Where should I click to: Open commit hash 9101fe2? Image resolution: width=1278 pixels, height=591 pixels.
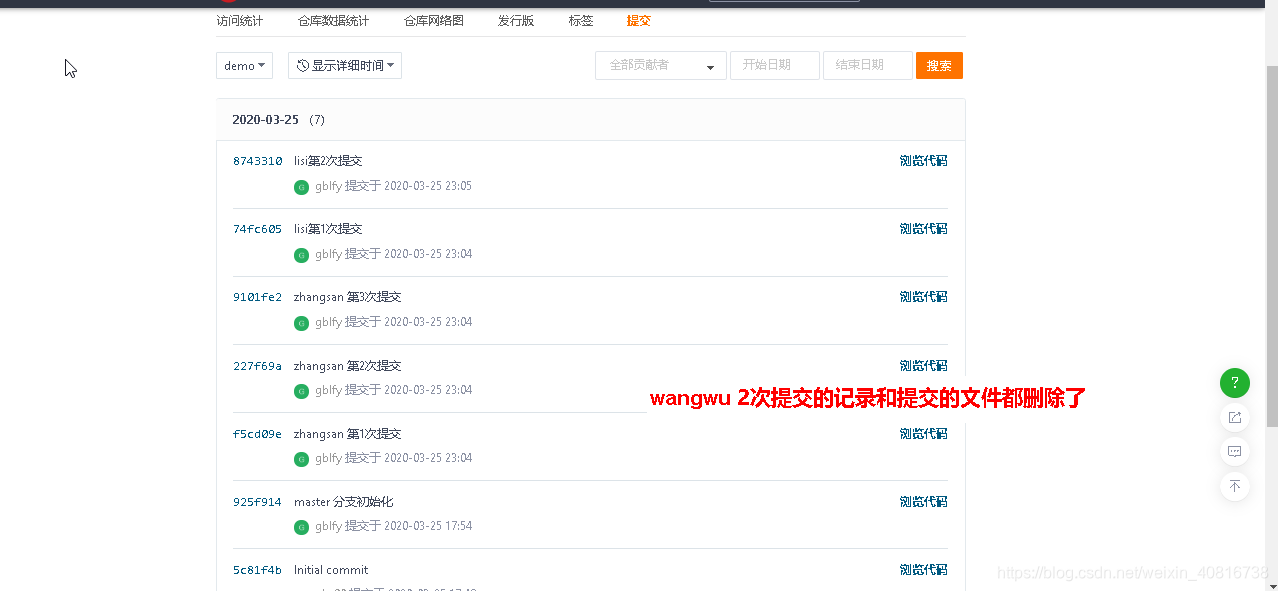[x=257, y=297]
